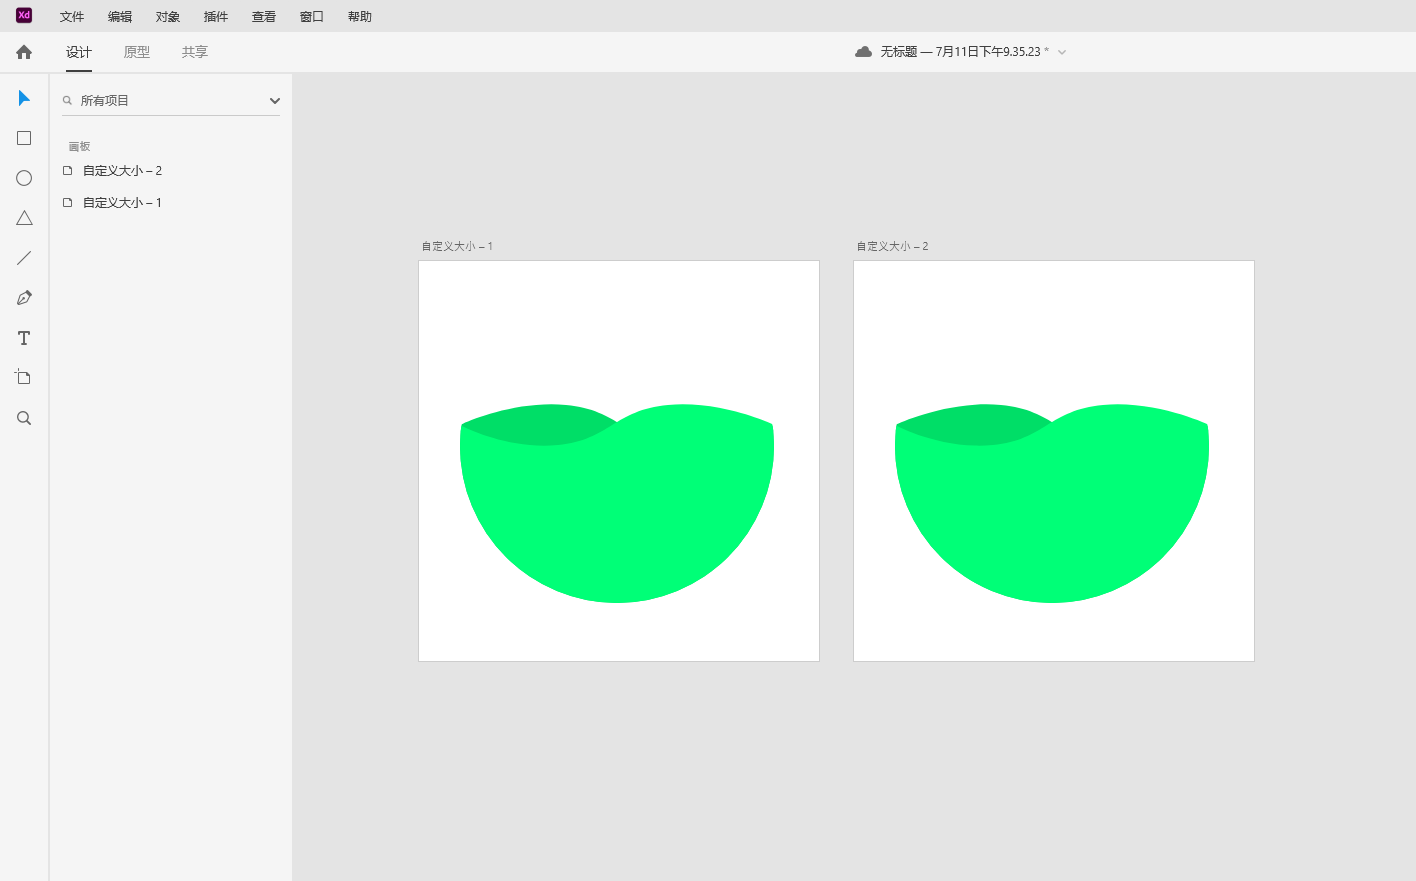Go to Home screen icon
Image resolution: width=1416 pixels, height=881 pixels.
click(x=24, y=52)
